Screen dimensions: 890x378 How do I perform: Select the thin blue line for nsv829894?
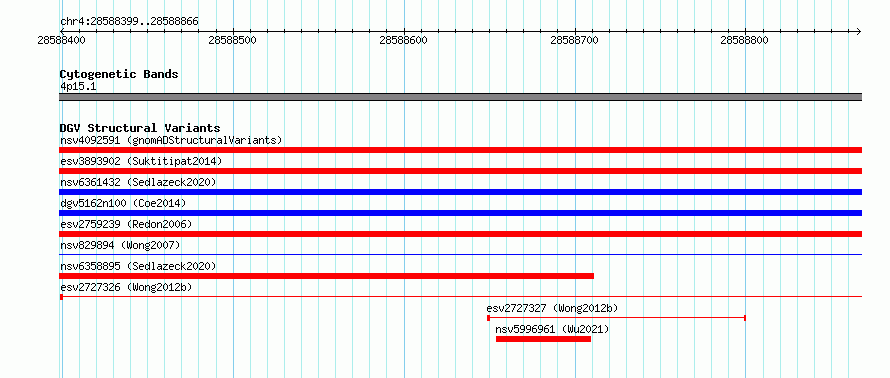tap(460, 255)
